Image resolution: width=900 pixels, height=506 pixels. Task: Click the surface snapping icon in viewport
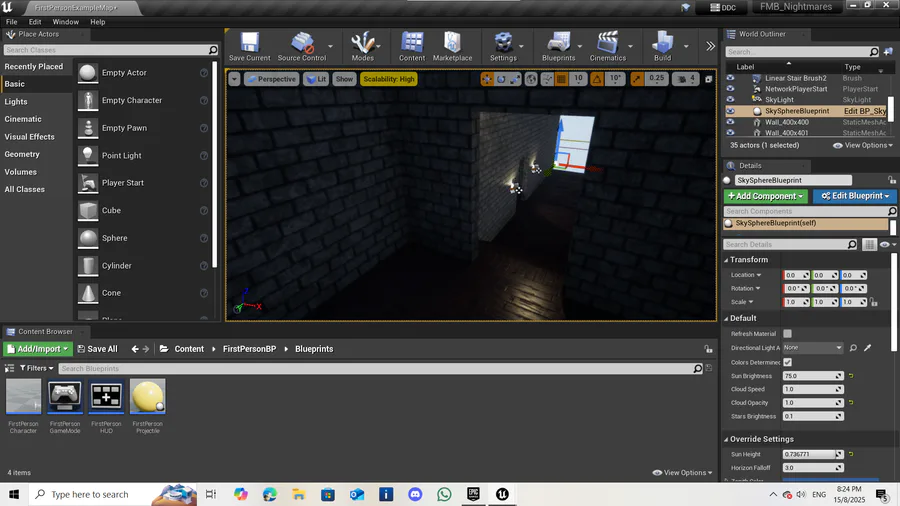click(547, 79)
